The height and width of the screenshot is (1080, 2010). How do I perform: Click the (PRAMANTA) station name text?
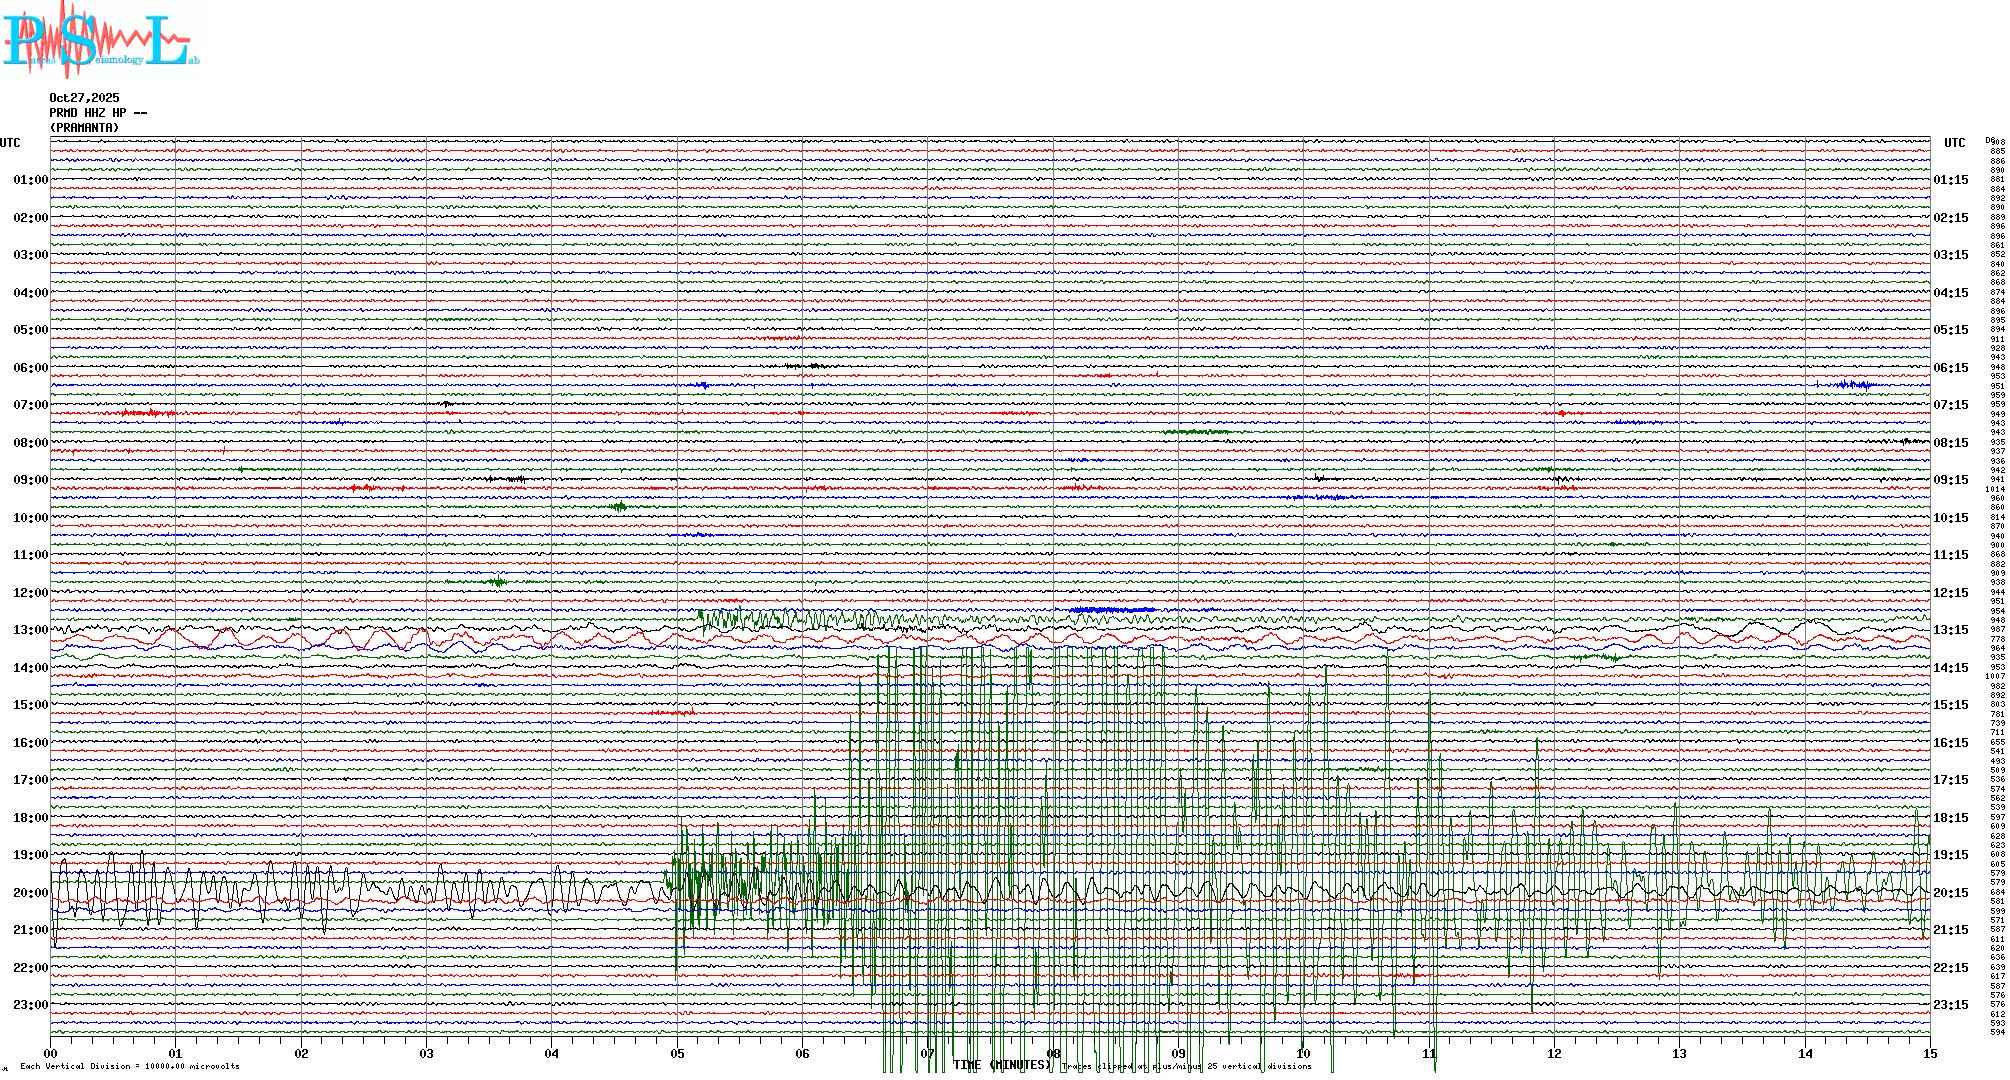[84, 128]
